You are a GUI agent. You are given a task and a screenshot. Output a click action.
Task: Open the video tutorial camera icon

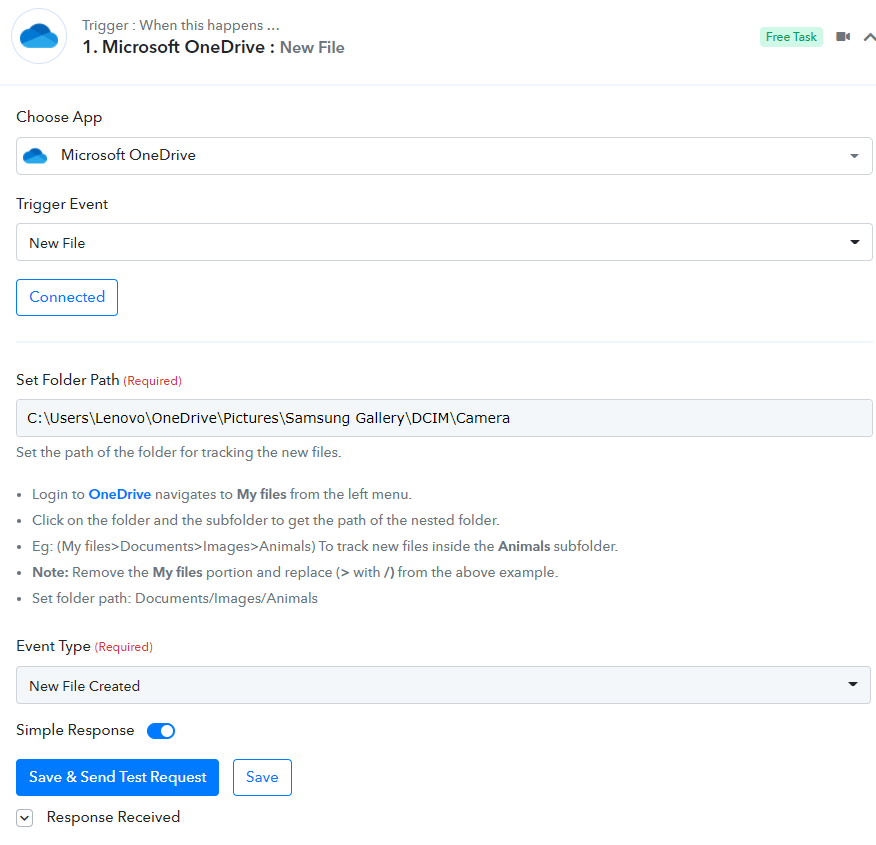click(843, 37)
